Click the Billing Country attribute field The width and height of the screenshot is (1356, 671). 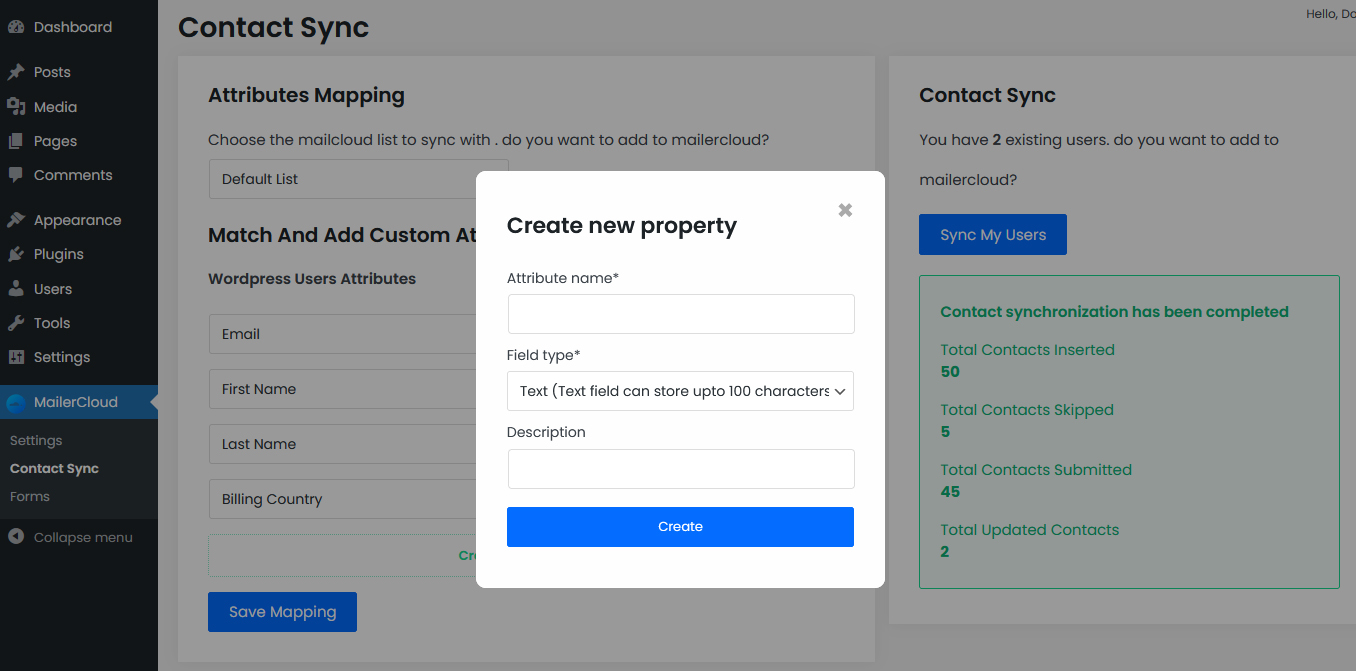coord(342,499)
